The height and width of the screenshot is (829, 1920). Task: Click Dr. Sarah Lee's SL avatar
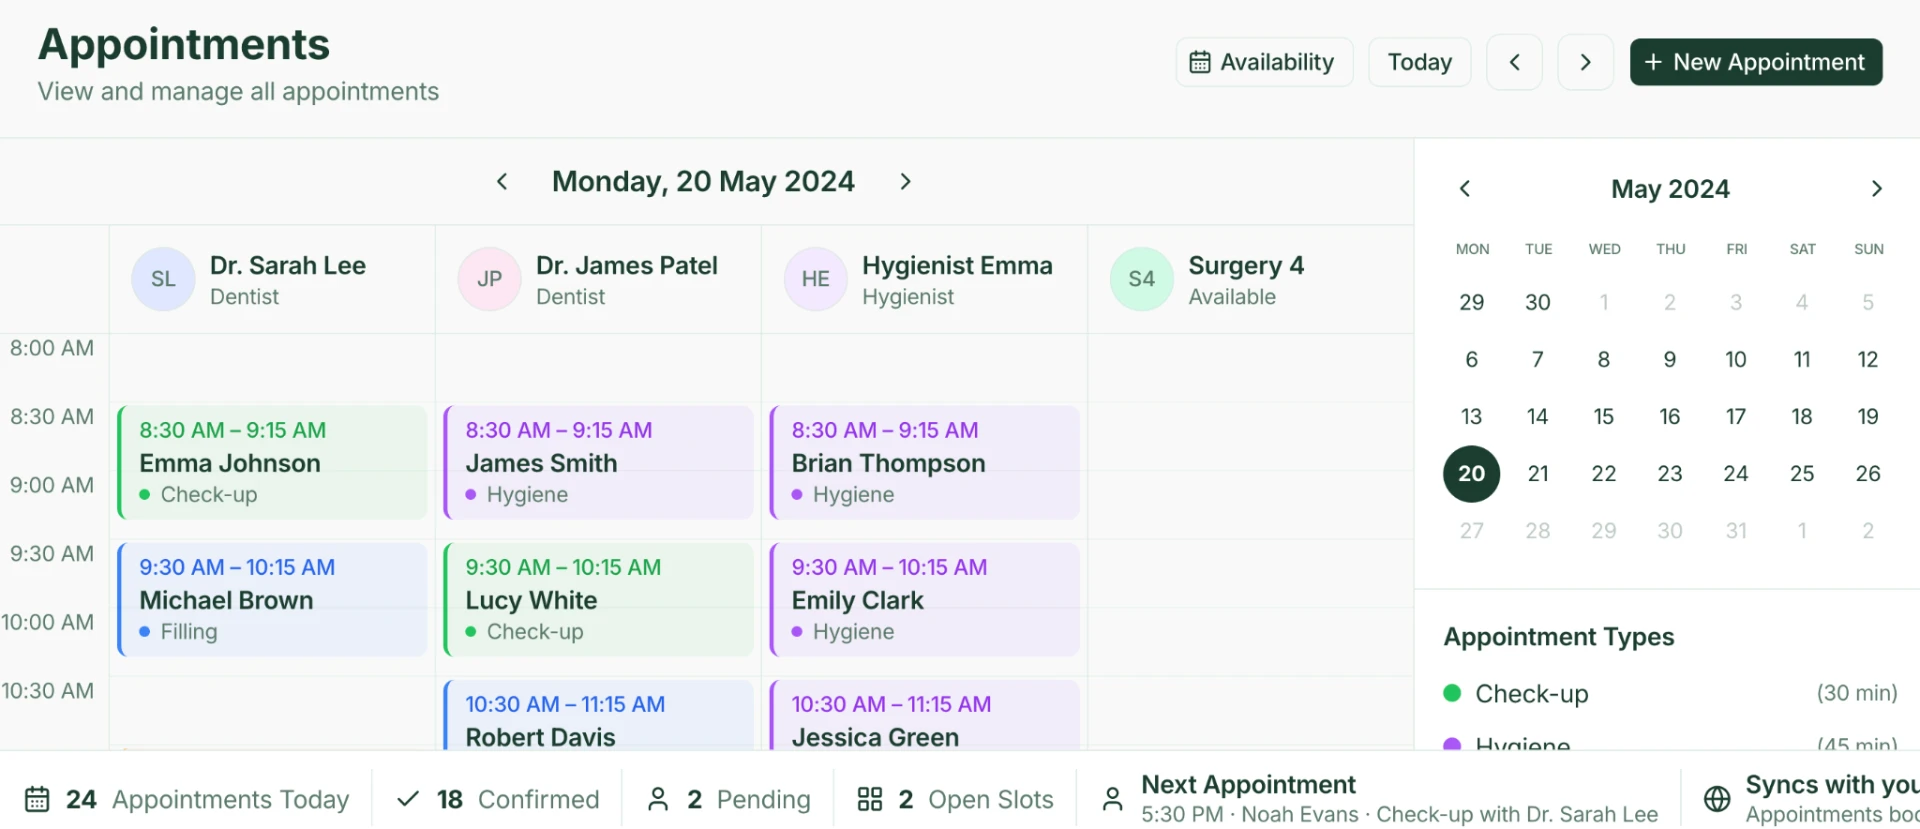coord(163,279)
